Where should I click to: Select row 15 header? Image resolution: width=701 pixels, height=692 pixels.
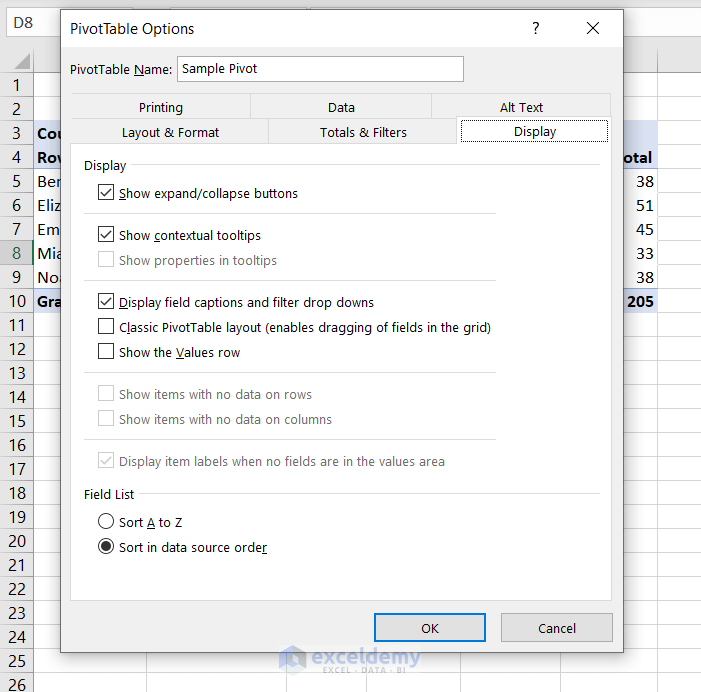(16, 420)
